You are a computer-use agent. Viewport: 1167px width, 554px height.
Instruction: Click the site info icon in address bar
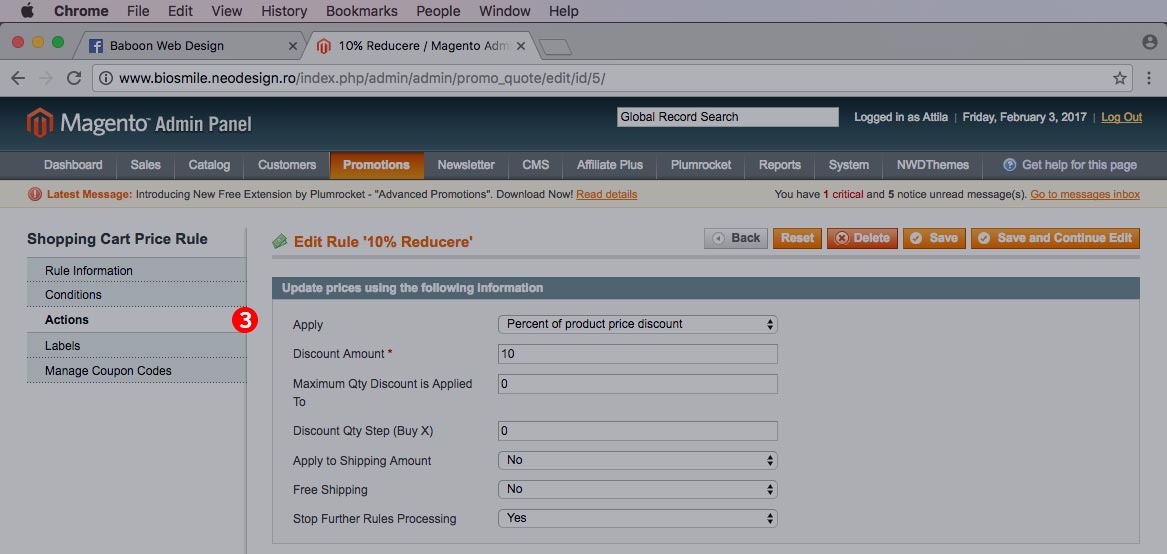tap(105, 78)
